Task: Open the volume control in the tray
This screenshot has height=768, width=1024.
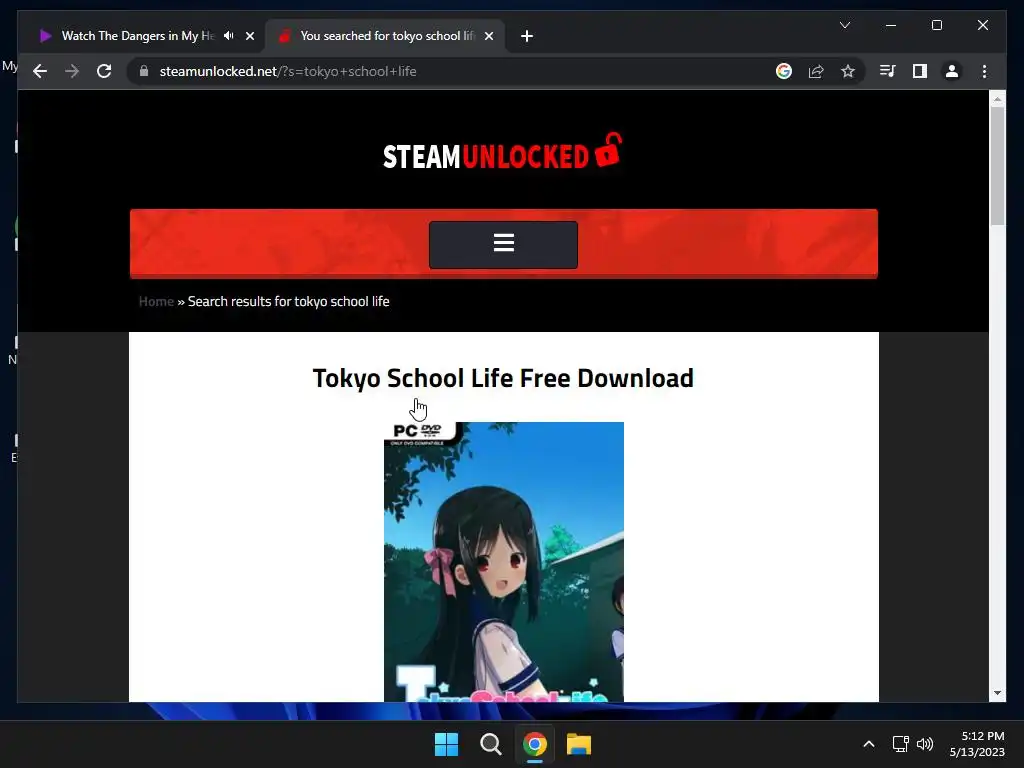Action: pos(925,744)
